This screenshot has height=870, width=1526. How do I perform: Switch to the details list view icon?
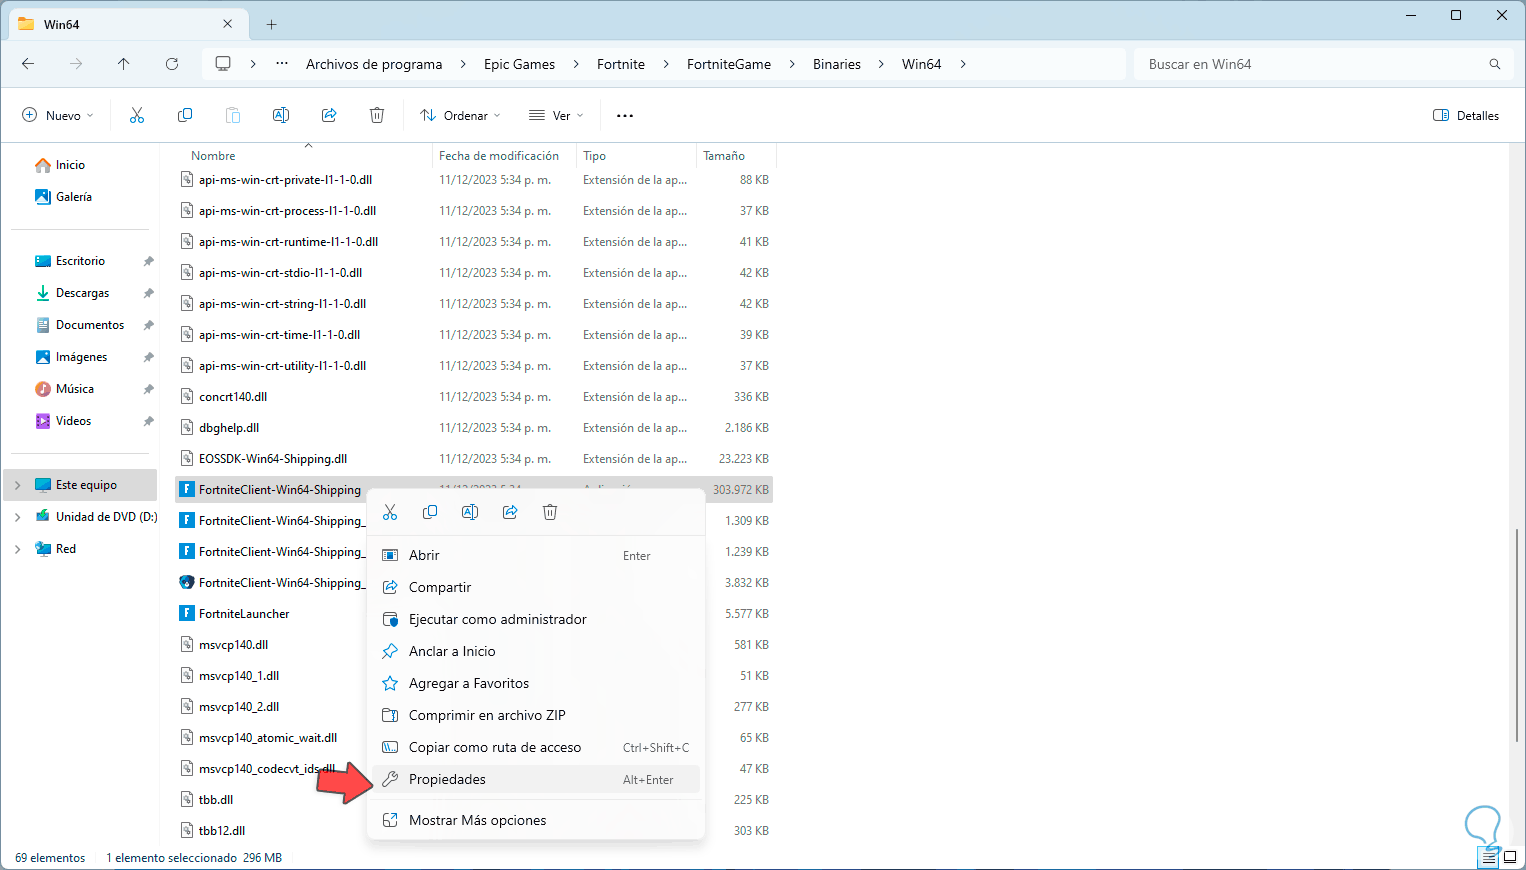point(1489,857)
